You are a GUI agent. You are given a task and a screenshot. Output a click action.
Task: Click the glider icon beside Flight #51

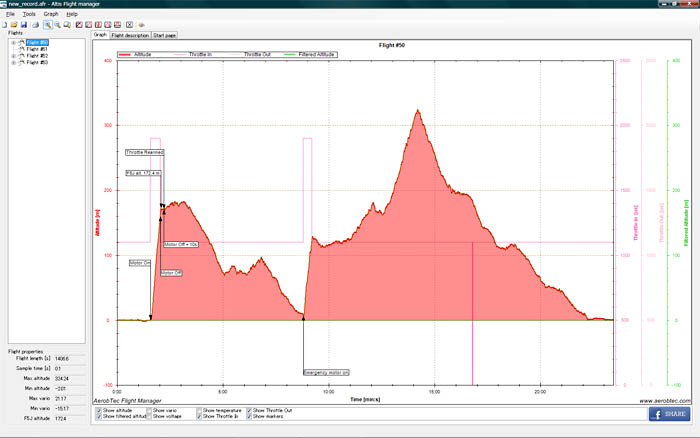tap(21, 49)
